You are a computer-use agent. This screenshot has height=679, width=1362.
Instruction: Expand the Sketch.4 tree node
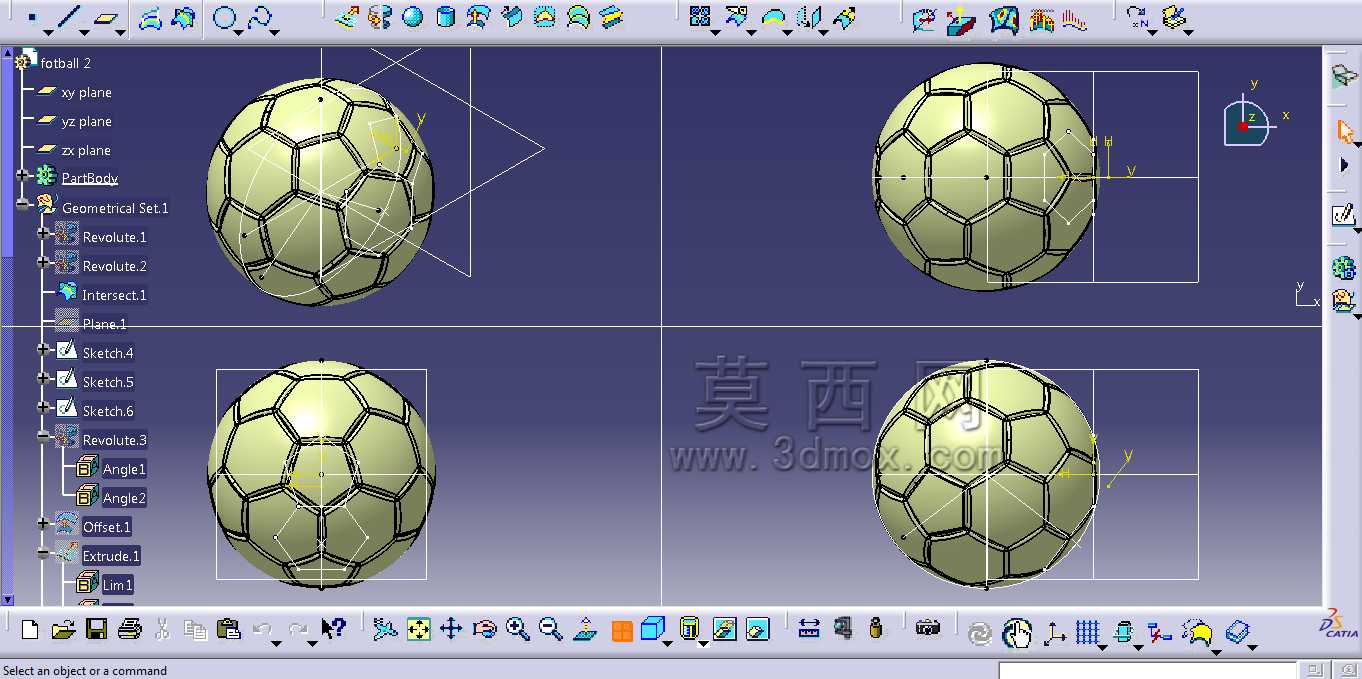pyautogui.click(x=43, y=349)
